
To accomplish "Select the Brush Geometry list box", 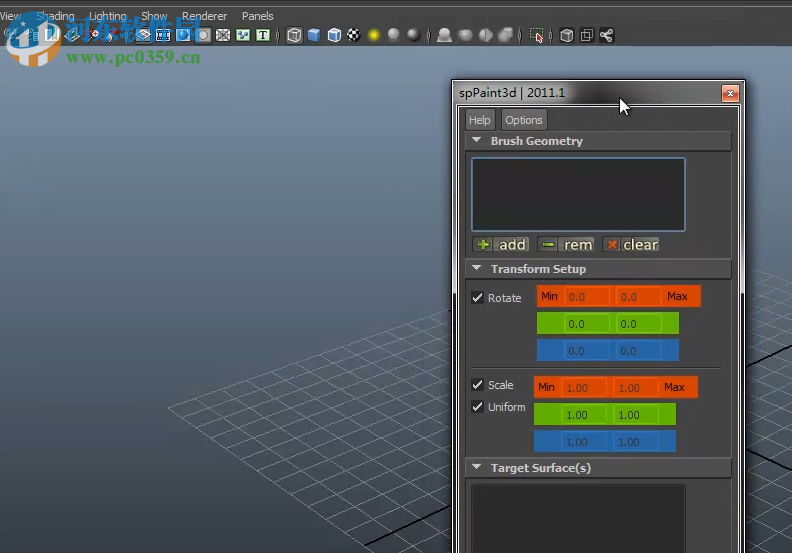I will [578, 194].
